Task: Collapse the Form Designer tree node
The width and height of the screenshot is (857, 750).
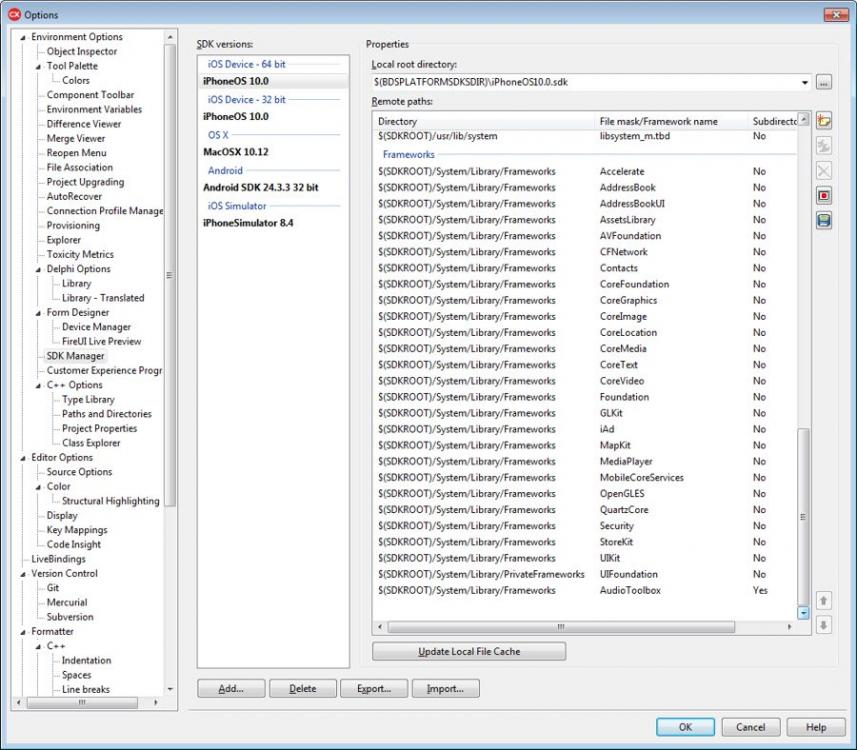Action: click(38, 313)
